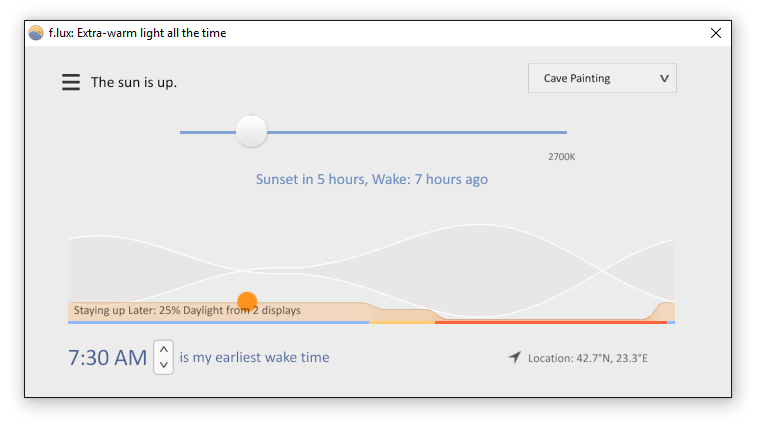Click the dropdown chevron next to Cave Painting
This screenshot has width=760, height=429.
point(664,79)
